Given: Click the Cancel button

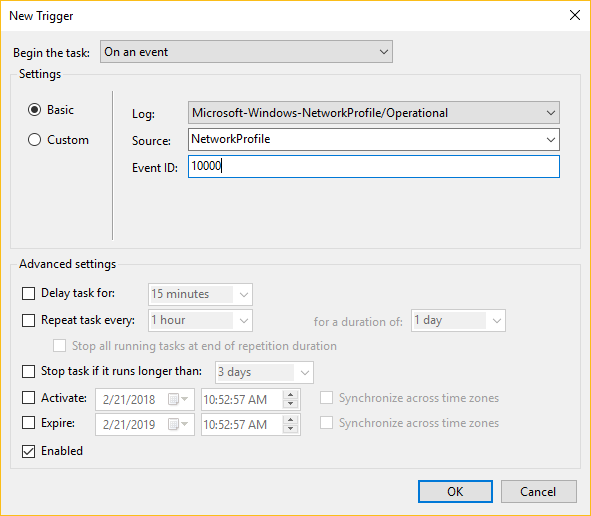Looking at the screenshot, I should (538, 492).
